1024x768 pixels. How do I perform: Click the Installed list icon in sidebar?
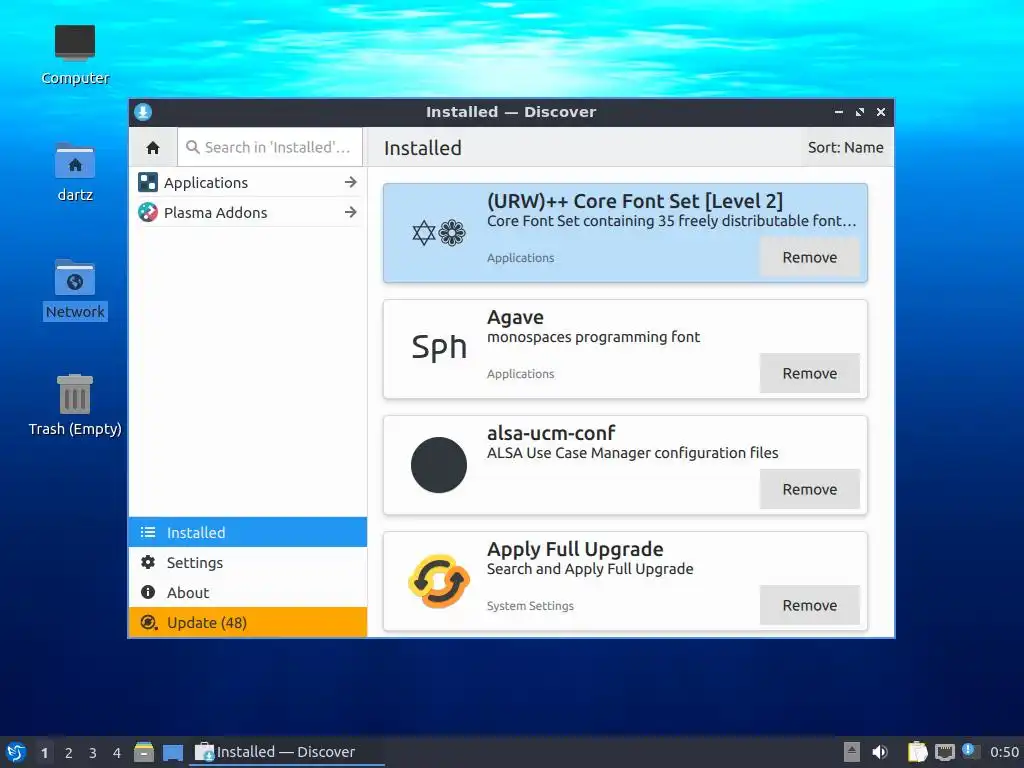(x=148, y=532)
